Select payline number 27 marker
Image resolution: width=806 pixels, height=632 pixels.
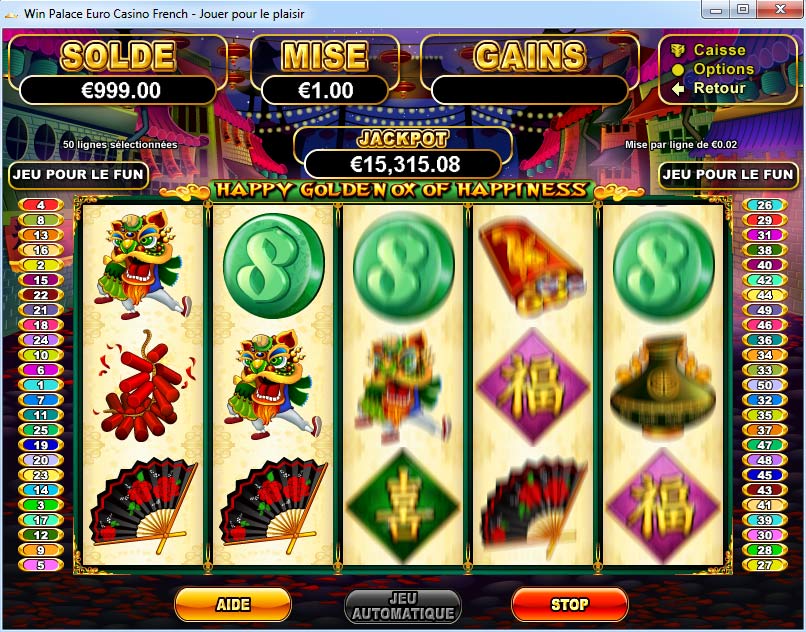(x=765, y=565)
